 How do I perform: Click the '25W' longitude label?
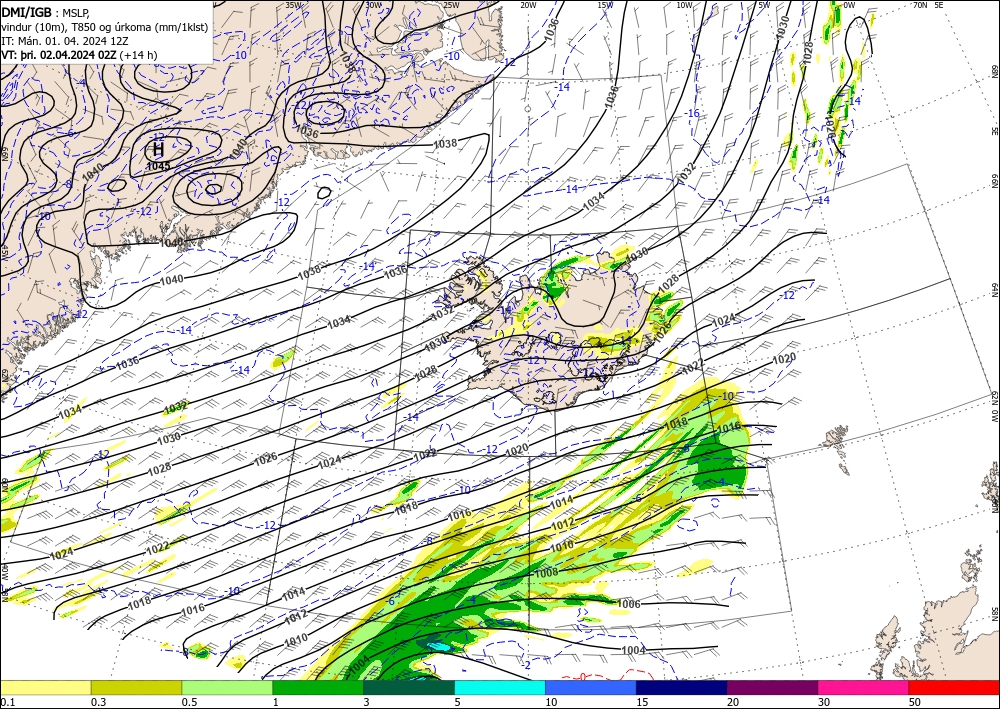[452, 5]
